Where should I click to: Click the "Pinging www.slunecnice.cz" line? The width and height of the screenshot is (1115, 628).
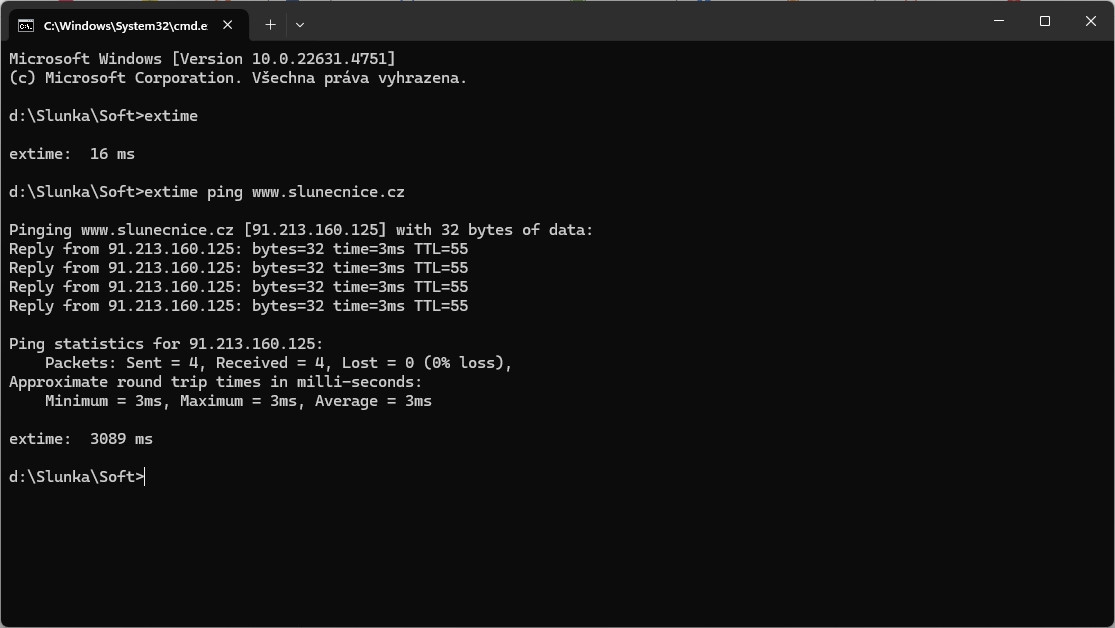click(300, 230)
